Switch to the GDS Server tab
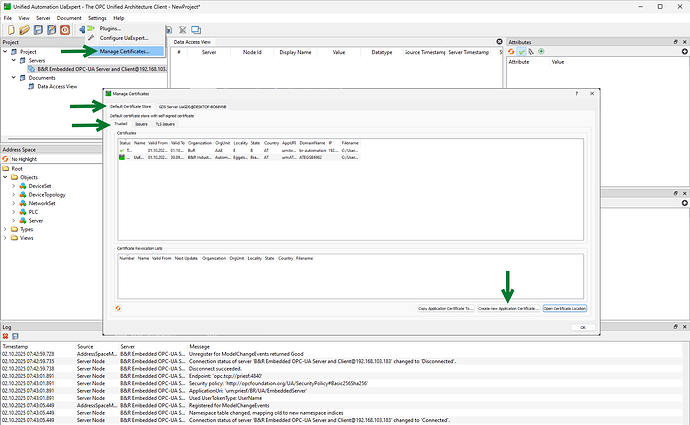Screen dimensions: 690x425 tap(192, 106)
